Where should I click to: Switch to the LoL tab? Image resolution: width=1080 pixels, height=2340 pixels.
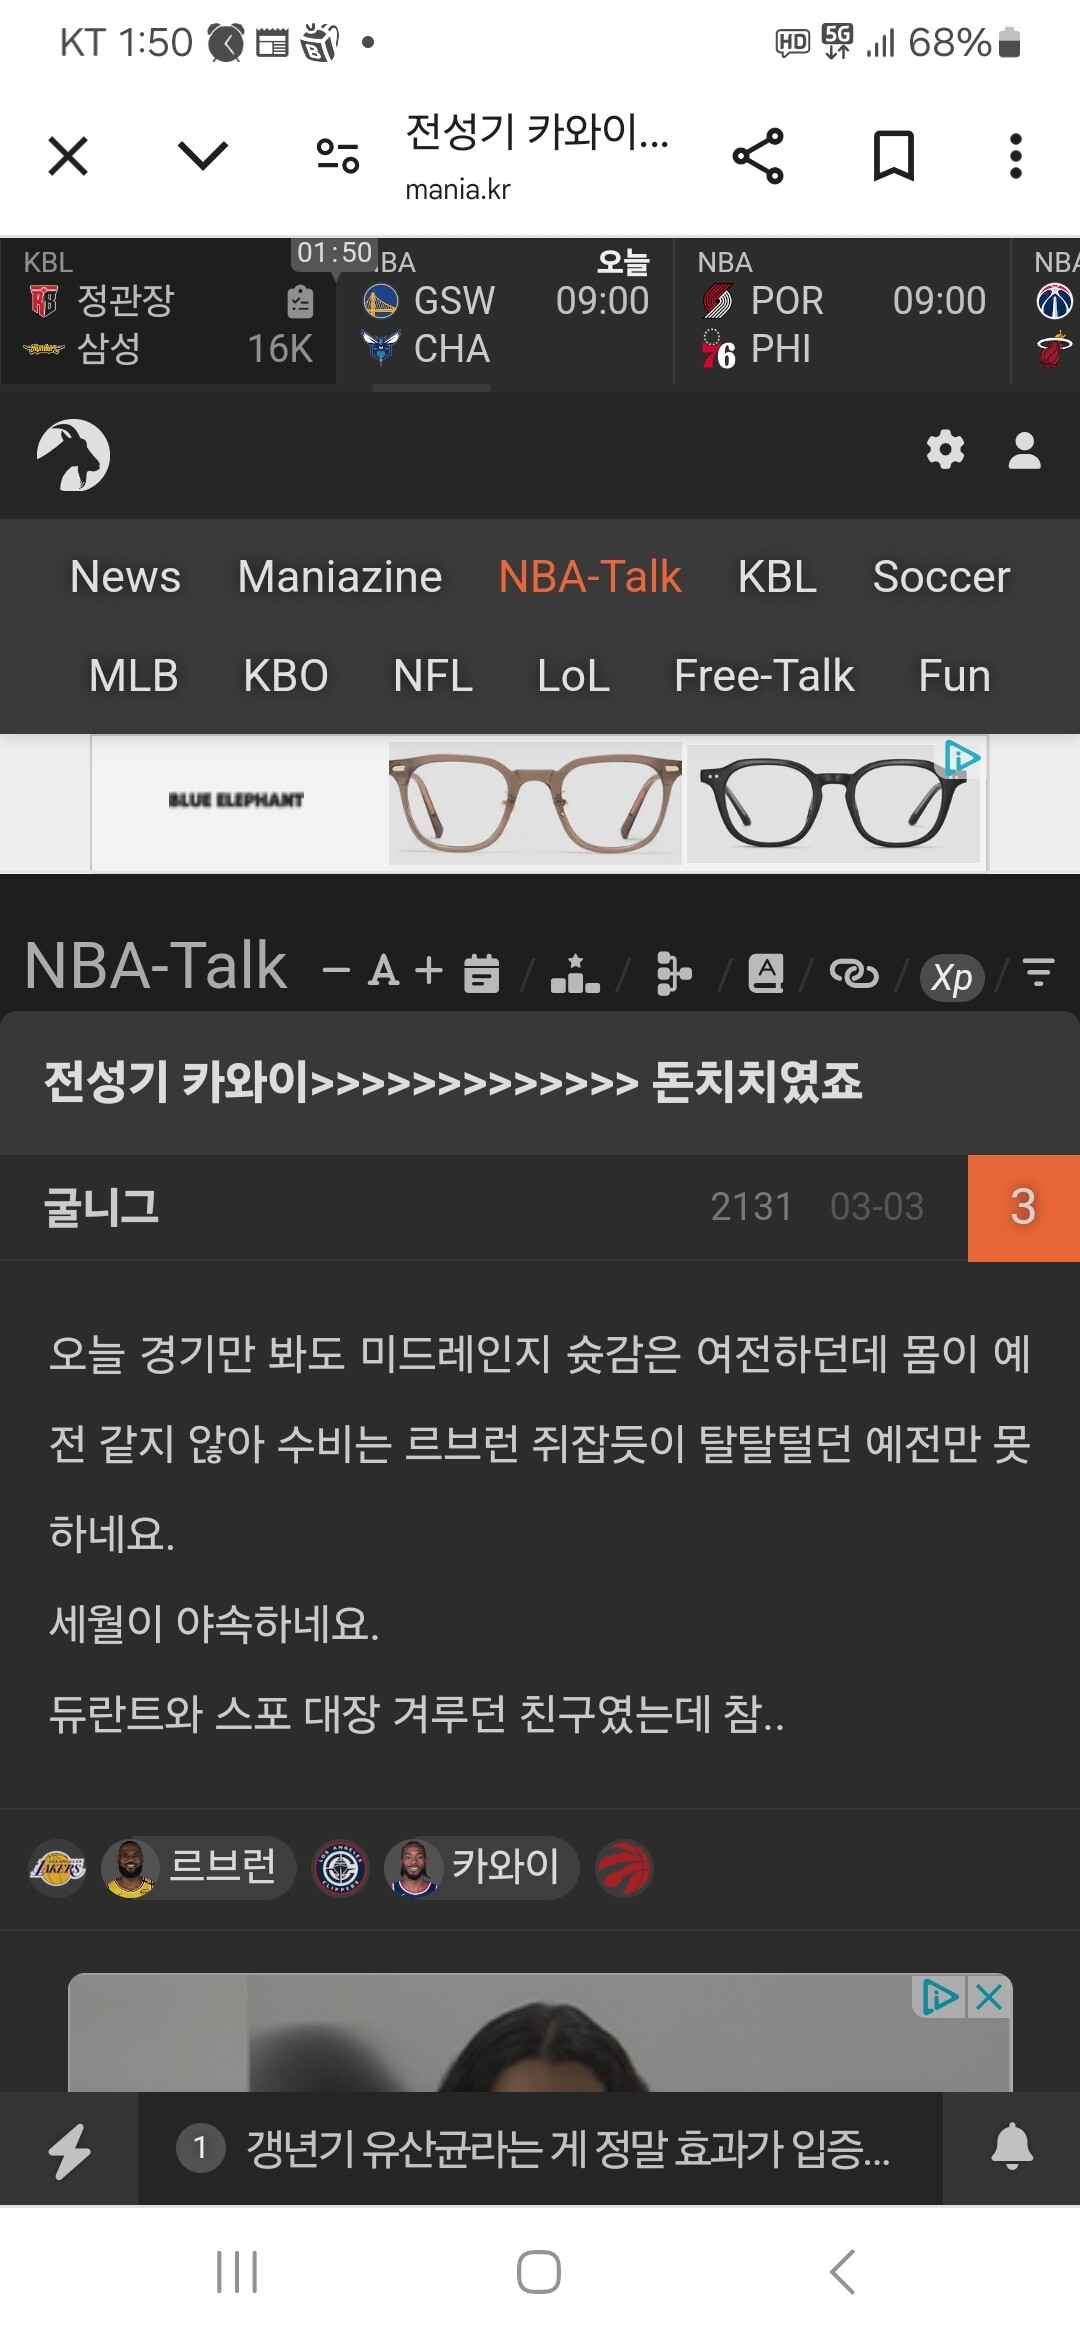573,676
